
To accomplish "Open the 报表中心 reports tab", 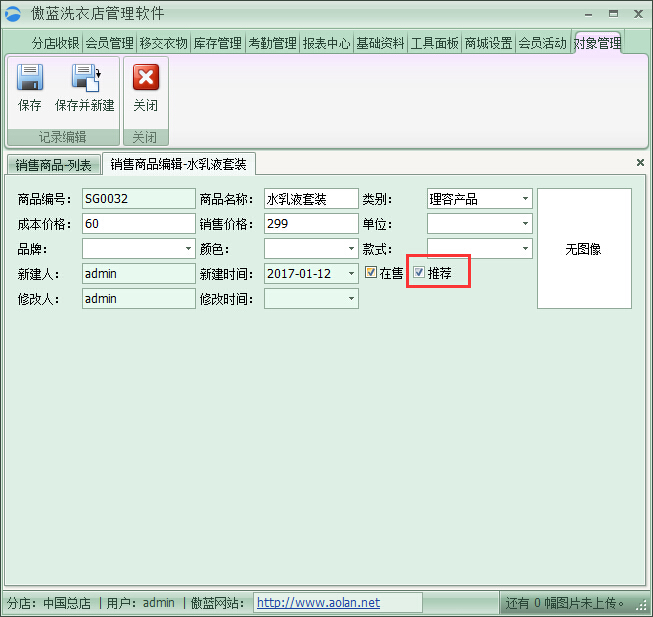I will 326,43.
